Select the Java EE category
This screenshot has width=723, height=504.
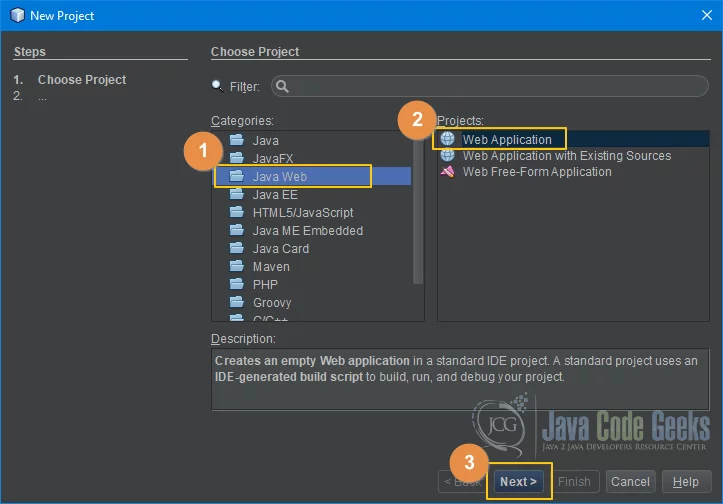[313, 194]
